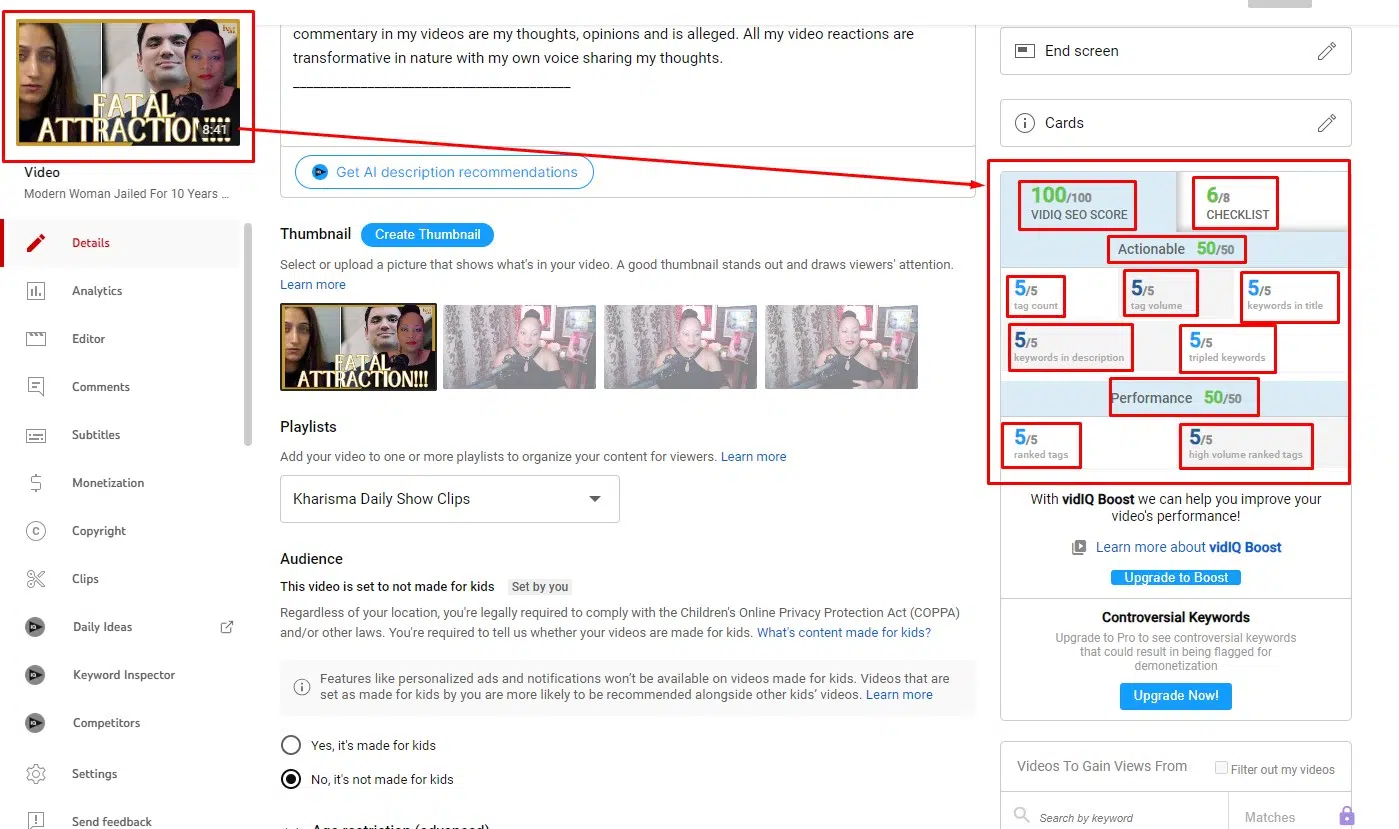Click the sidebar vertical scrollbar

click(248, 335)
